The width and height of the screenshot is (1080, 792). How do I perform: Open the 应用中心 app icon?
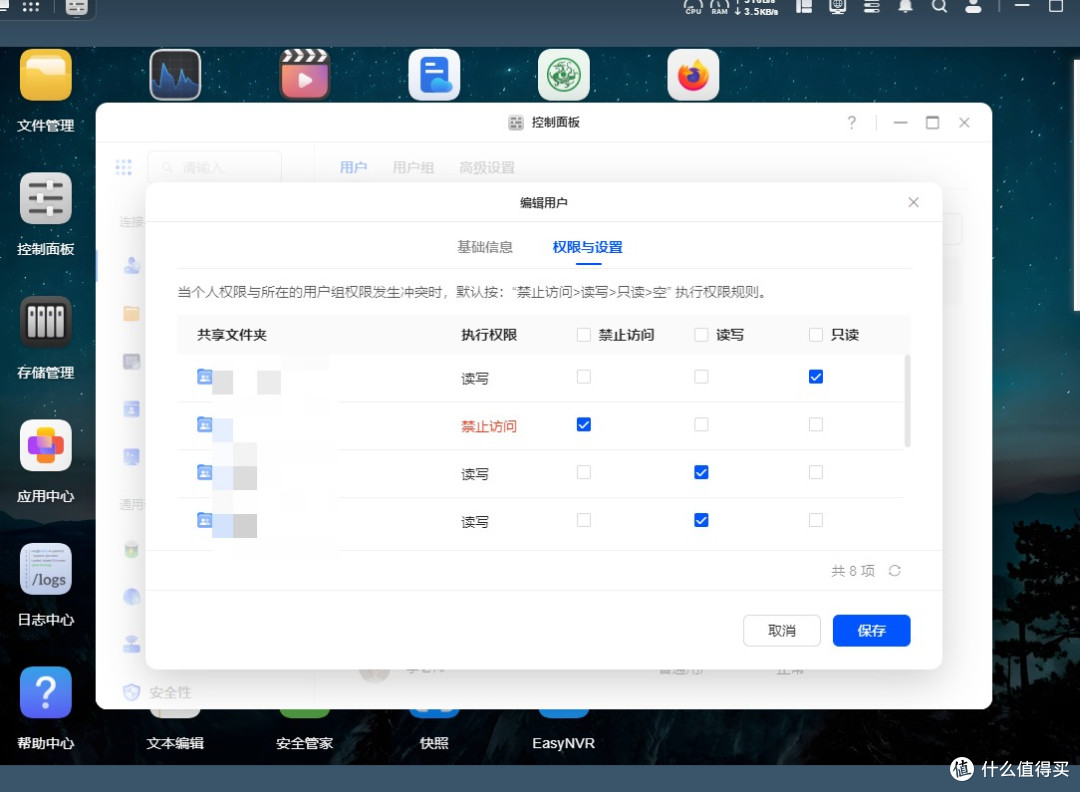(x=45, y=445)
